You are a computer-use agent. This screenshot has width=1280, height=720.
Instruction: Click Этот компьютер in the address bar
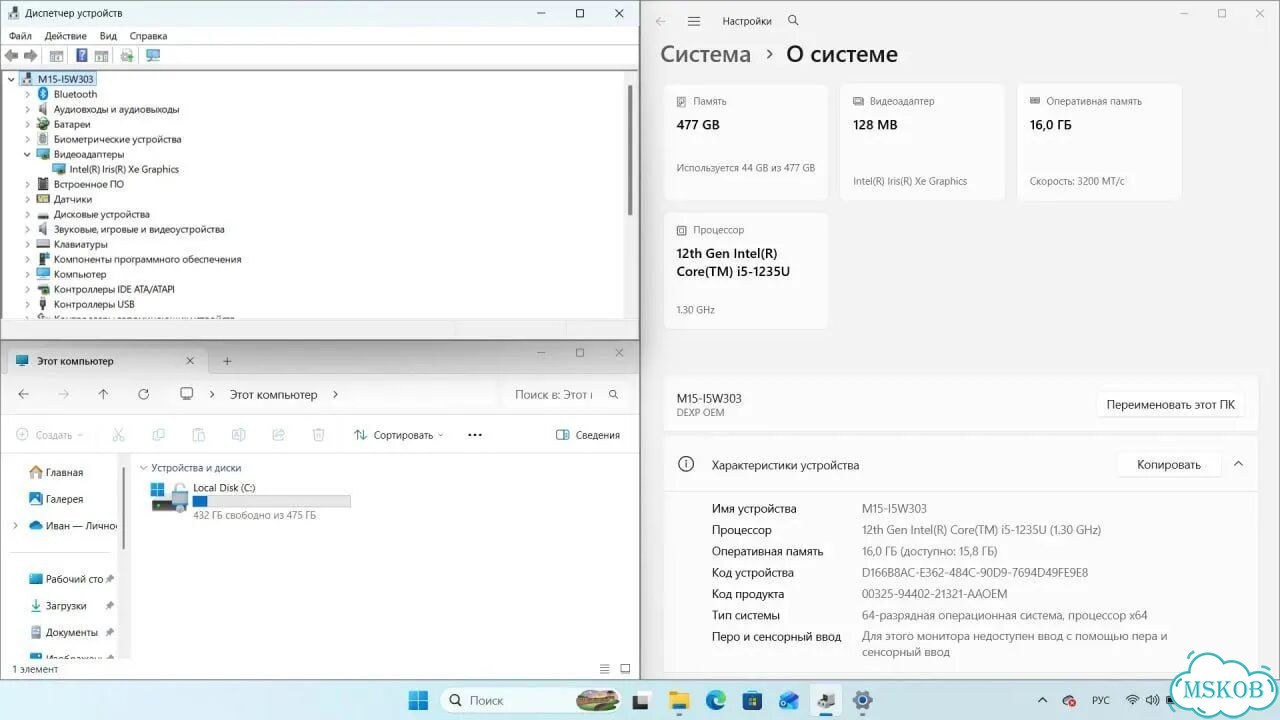(x=273, y=395)
